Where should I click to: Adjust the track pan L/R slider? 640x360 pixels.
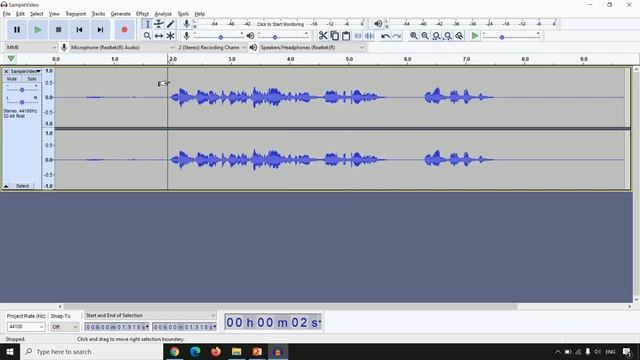22,102
